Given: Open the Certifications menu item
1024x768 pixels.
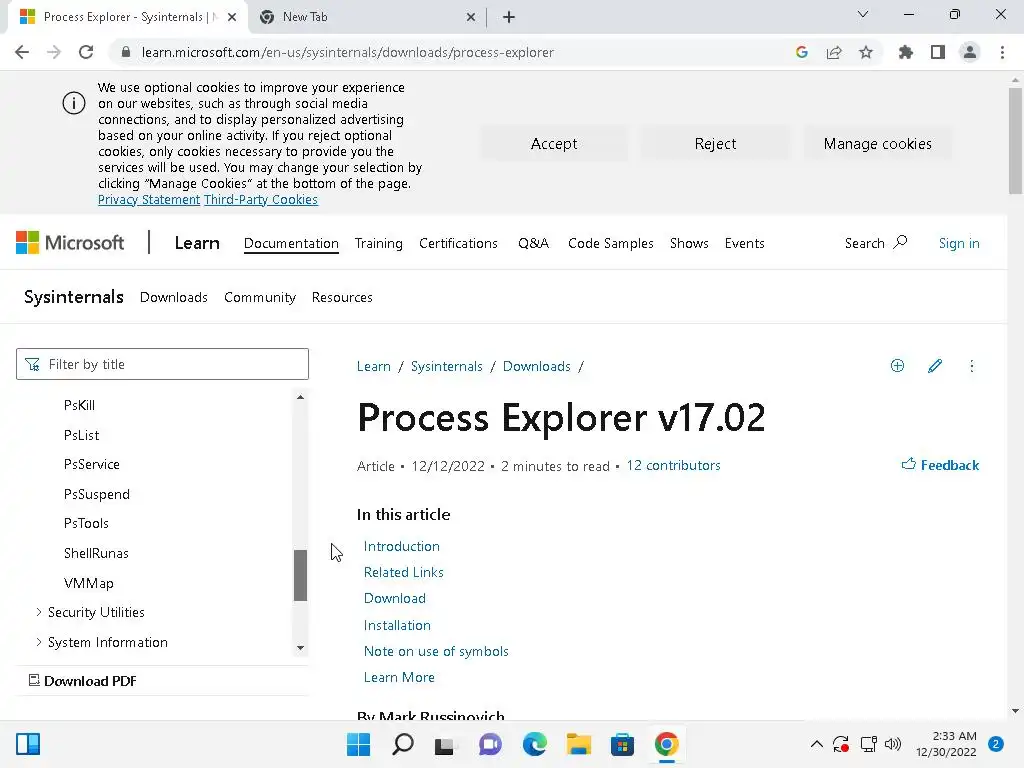Looking at the screenshot, I should [x=458, y=243].
